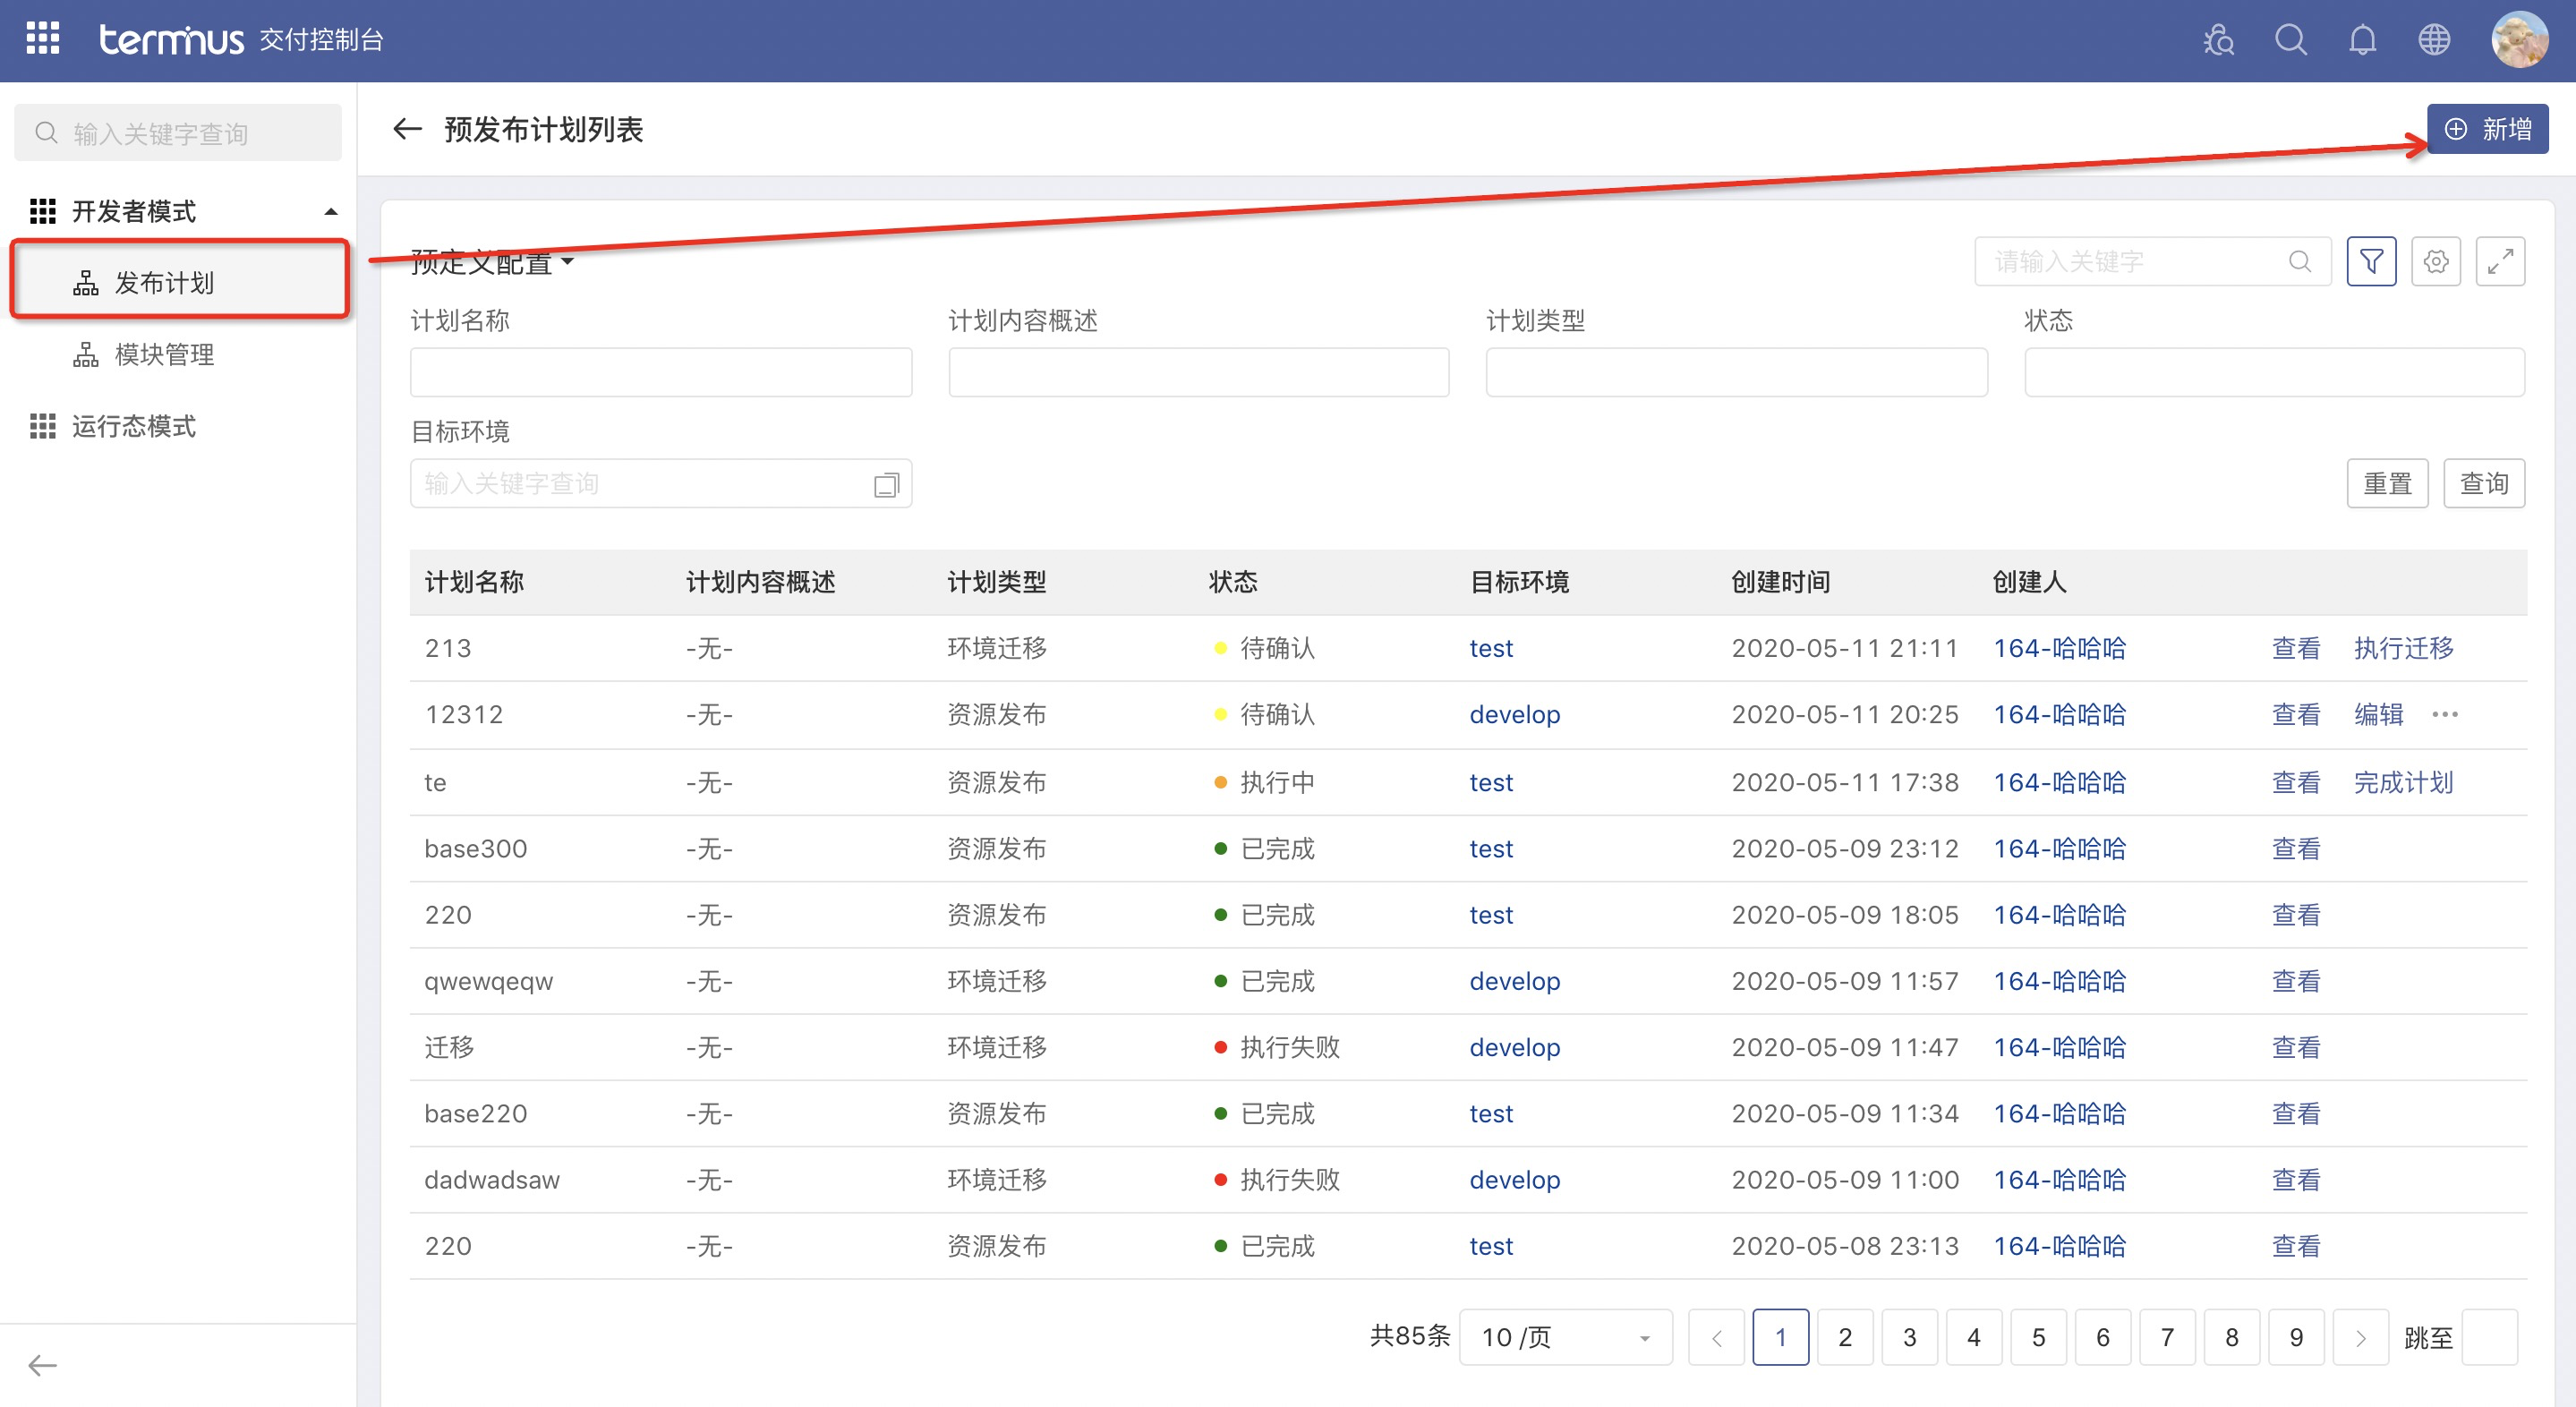This screenshot has height=1407, width=2576.
Task: Open the app grid launcher icon
Action: click(x=42, y=39)
